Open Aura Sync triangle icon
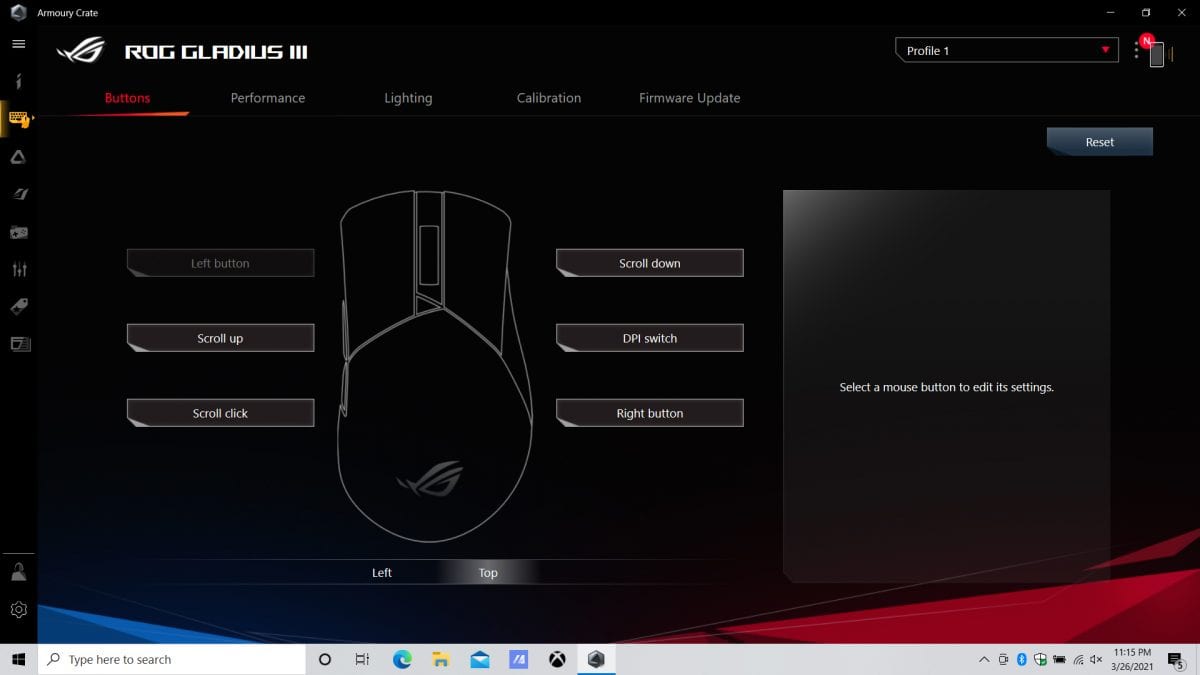This screenshot has width=1200, height=675. click(18, 157)
